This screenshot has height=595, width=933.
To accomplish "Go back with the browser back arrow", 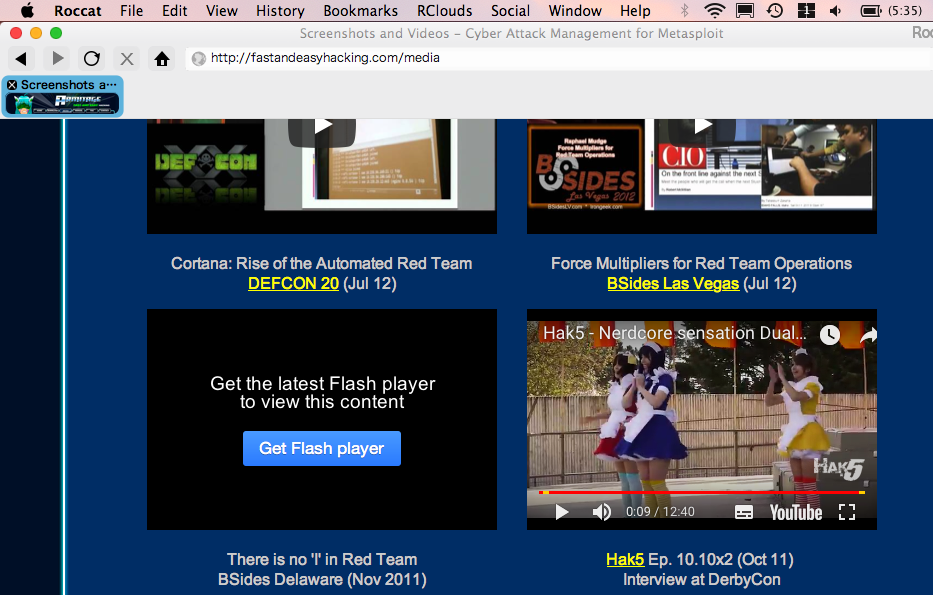I will [21, 58].
